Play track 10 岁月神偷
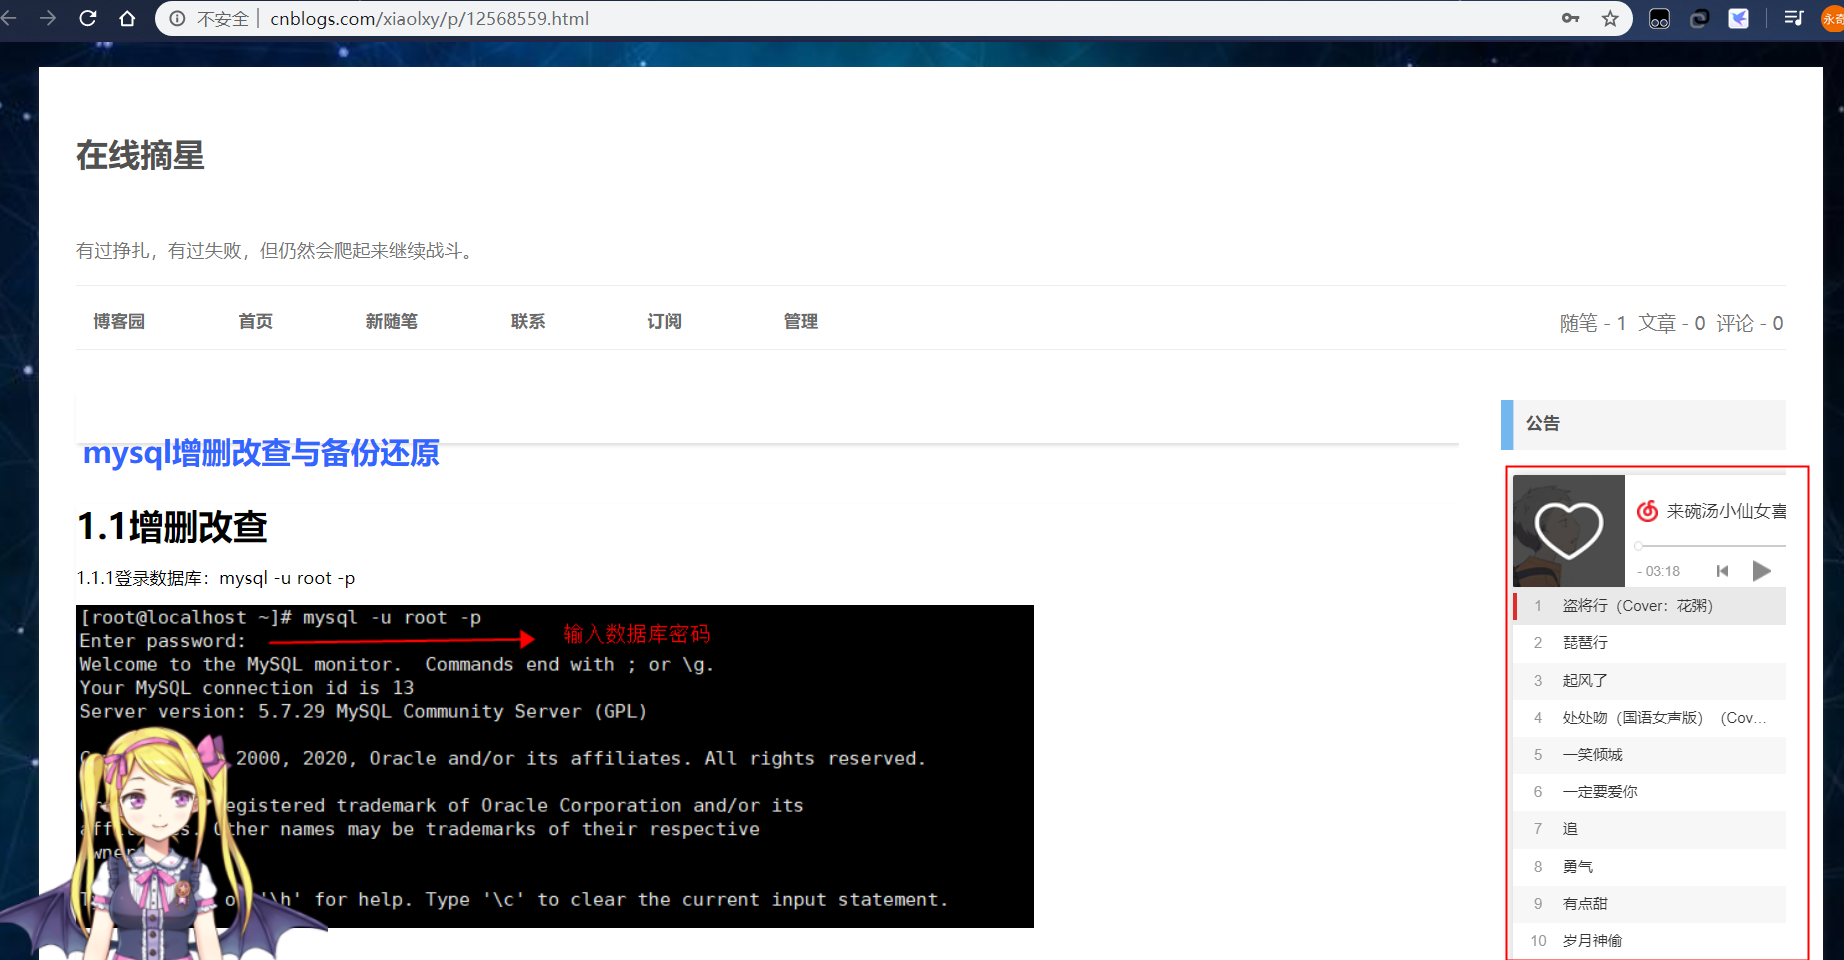Screen dimensions: 1844x960 (1650, 941)
